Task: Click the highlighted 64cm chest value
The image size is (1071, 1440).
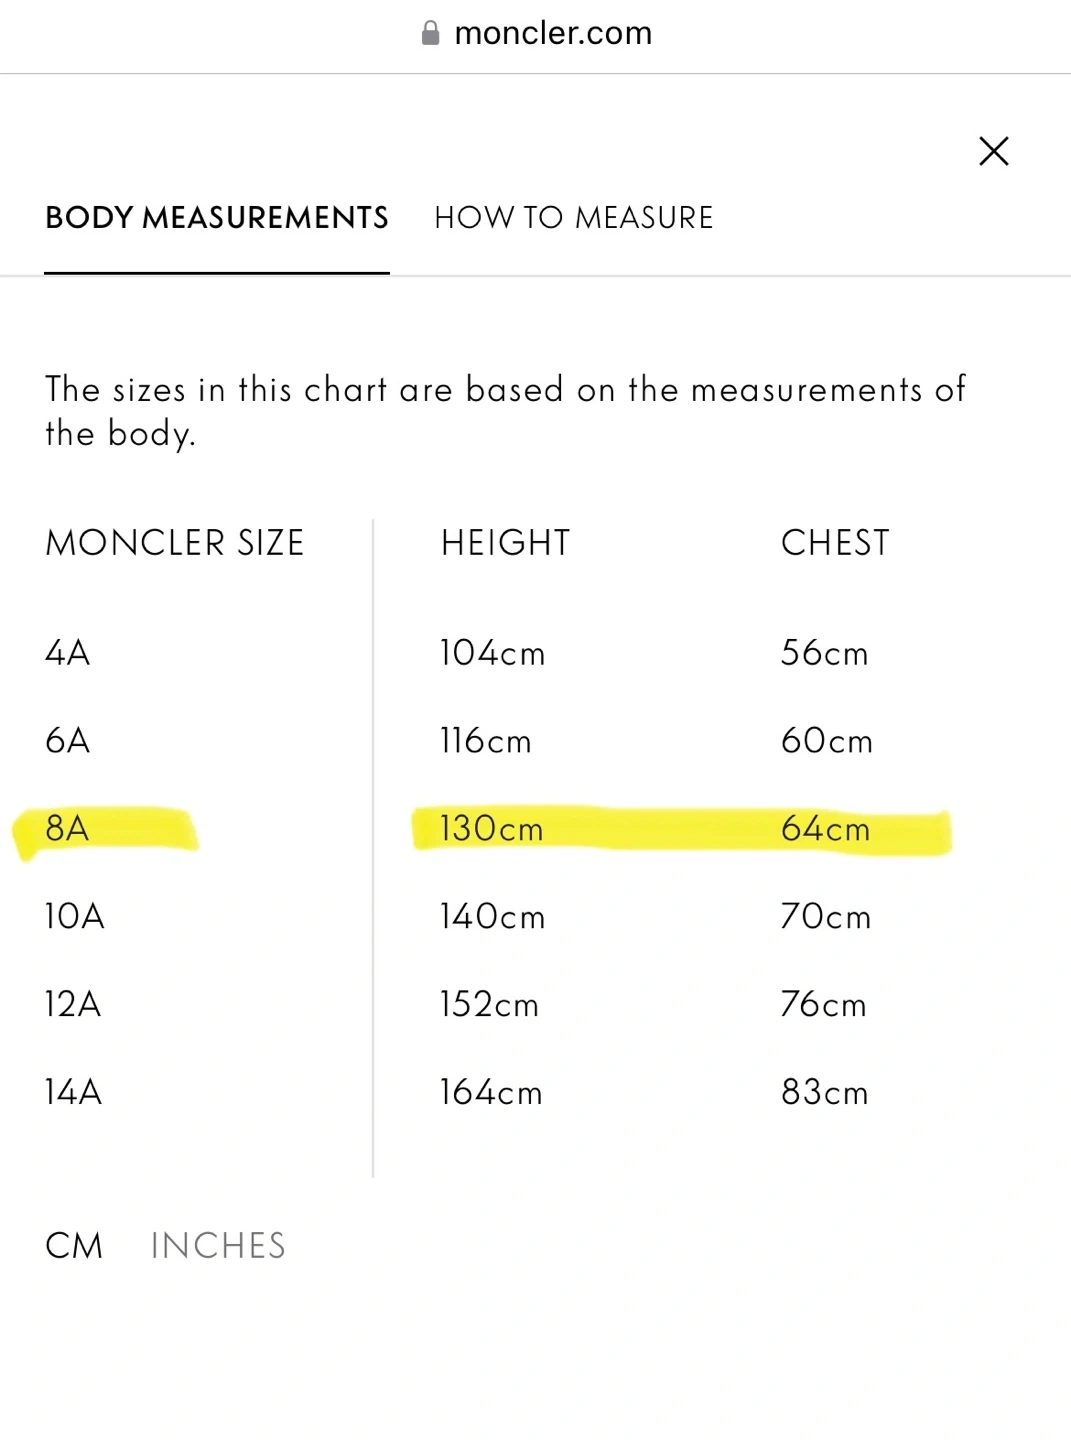Action: point(825,828)
